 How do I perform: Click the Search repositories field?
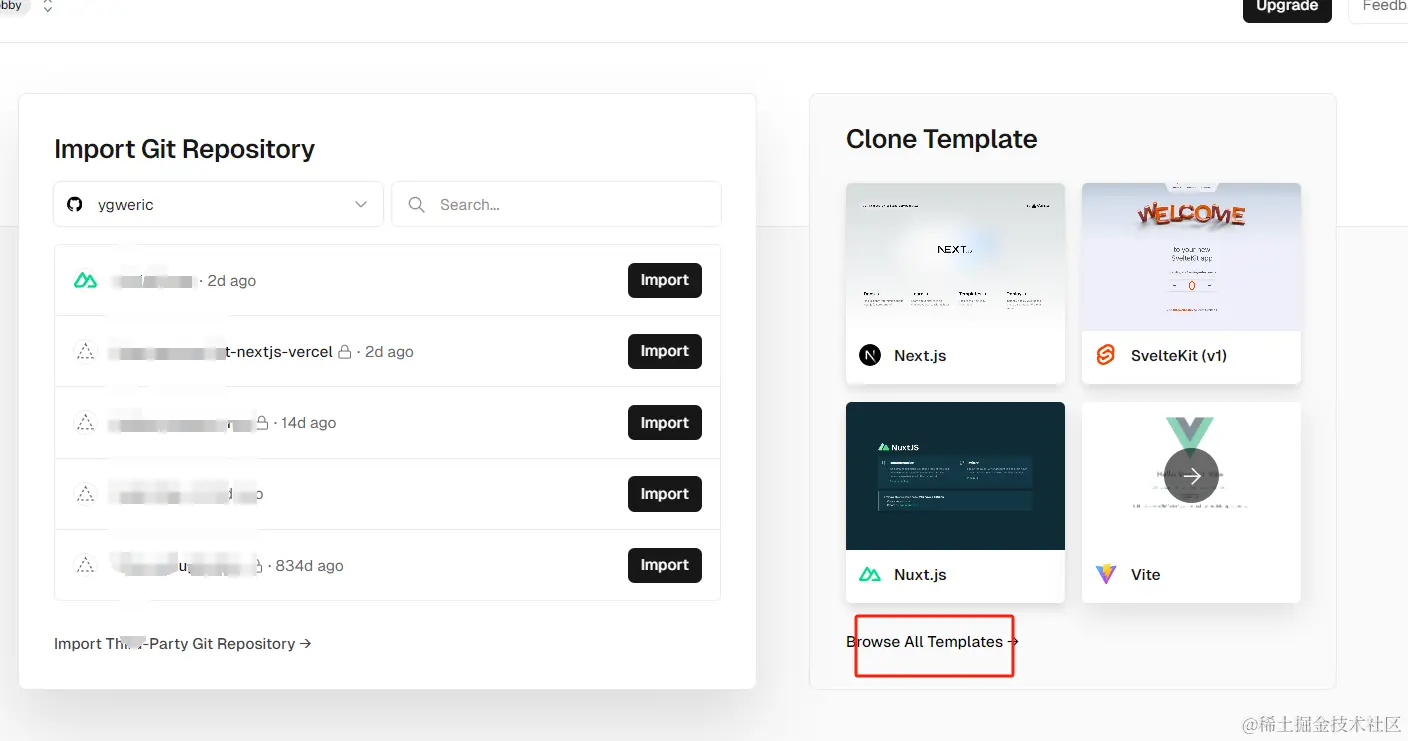pyautogui.click(x=556, y=204)
